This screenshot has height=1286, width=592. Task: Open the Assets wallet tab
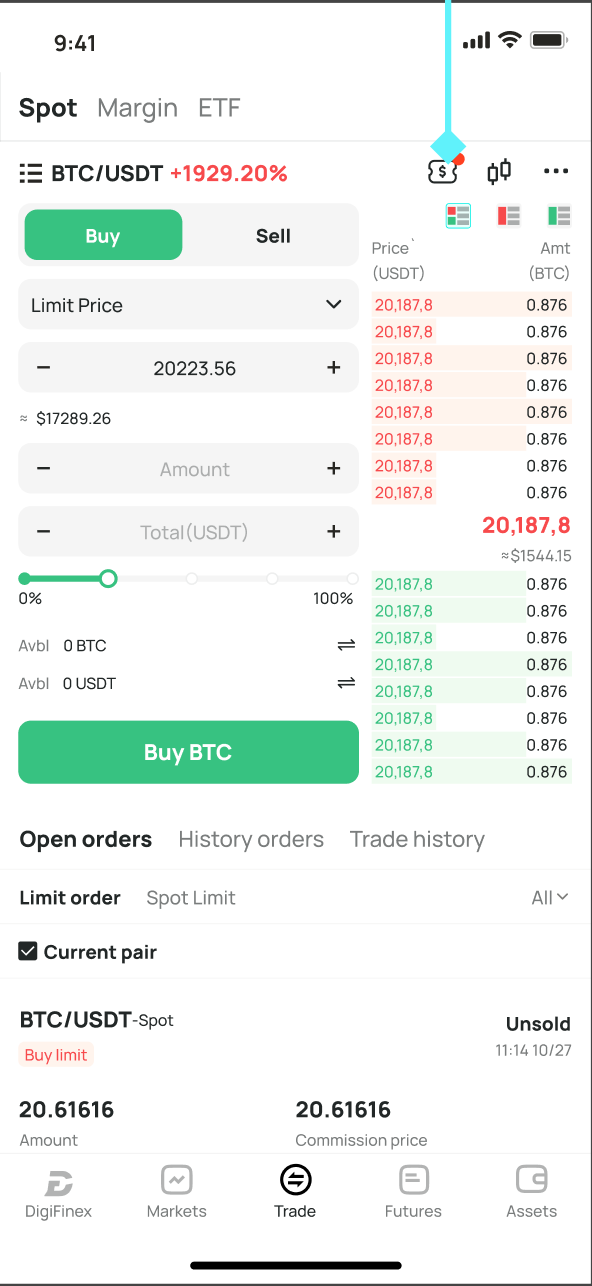click(x=531, y=1192)
